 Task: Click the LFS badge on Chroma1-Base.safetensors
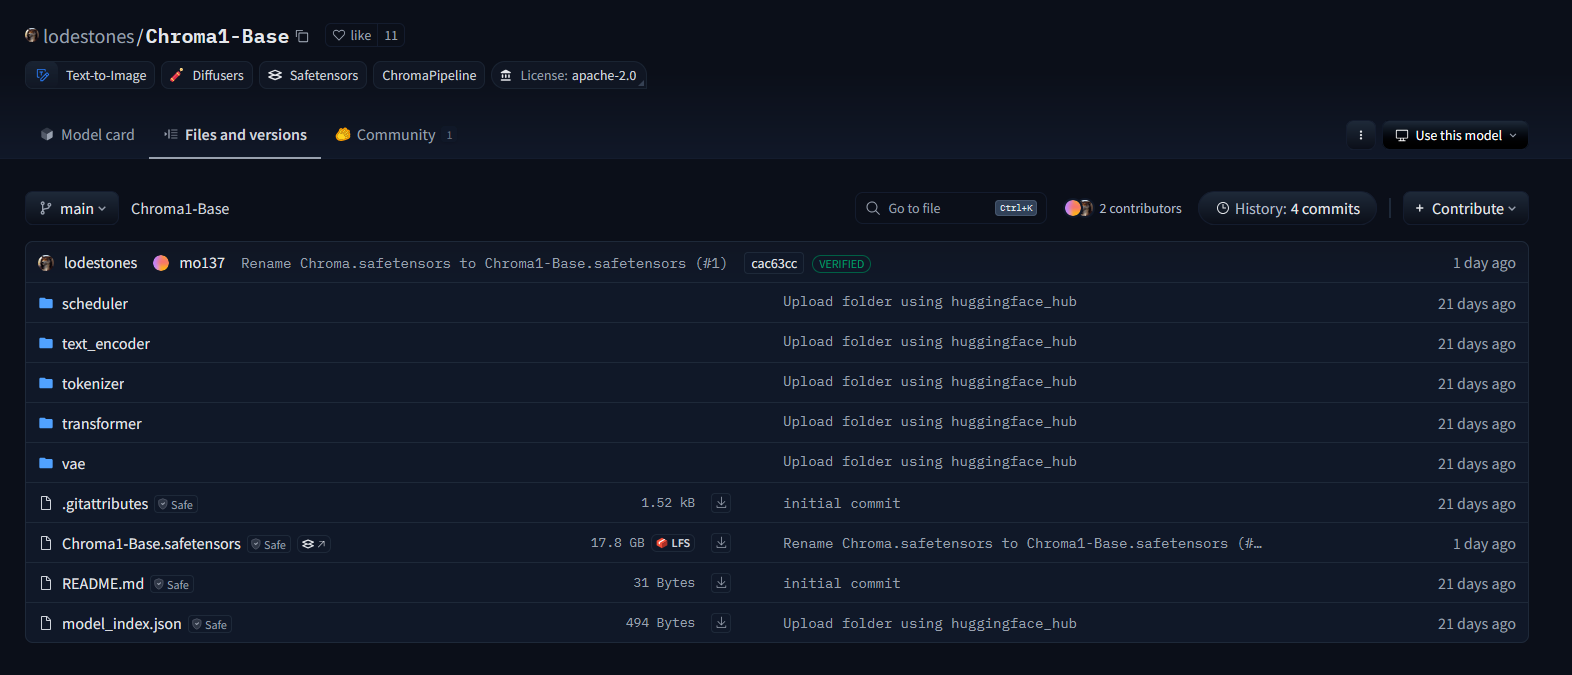coord(673,543)
